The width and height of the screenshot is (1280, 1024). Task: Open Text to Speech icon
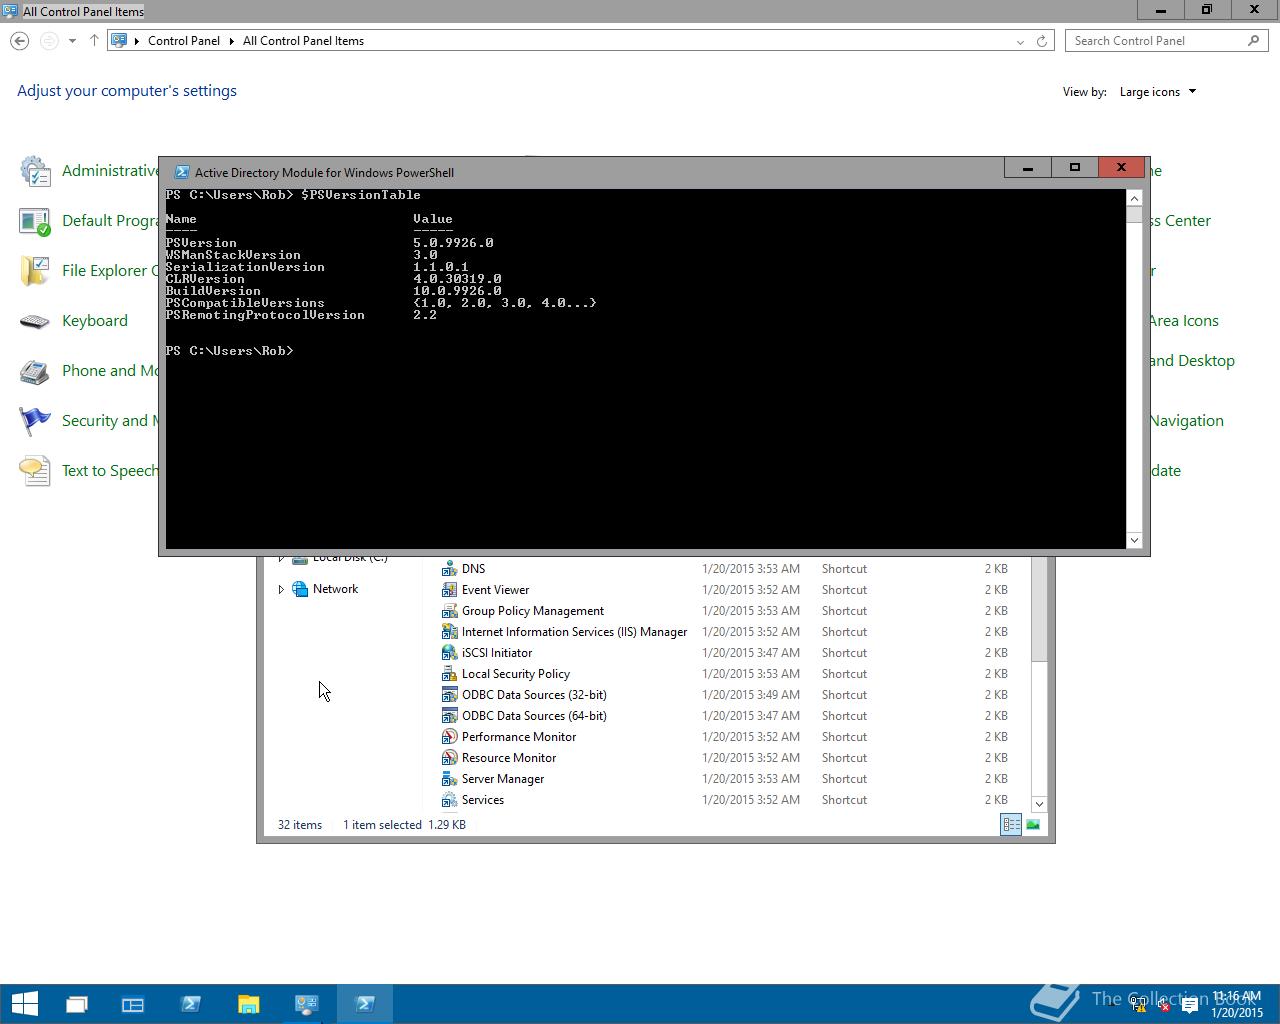[35, 471]
